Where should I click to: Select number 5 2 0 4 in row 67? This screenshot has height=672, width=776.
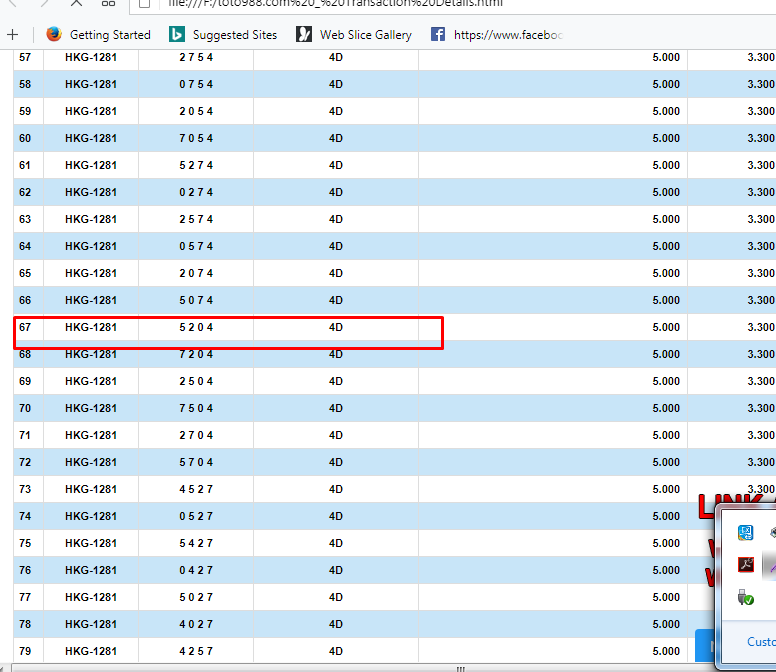[196, 327]
